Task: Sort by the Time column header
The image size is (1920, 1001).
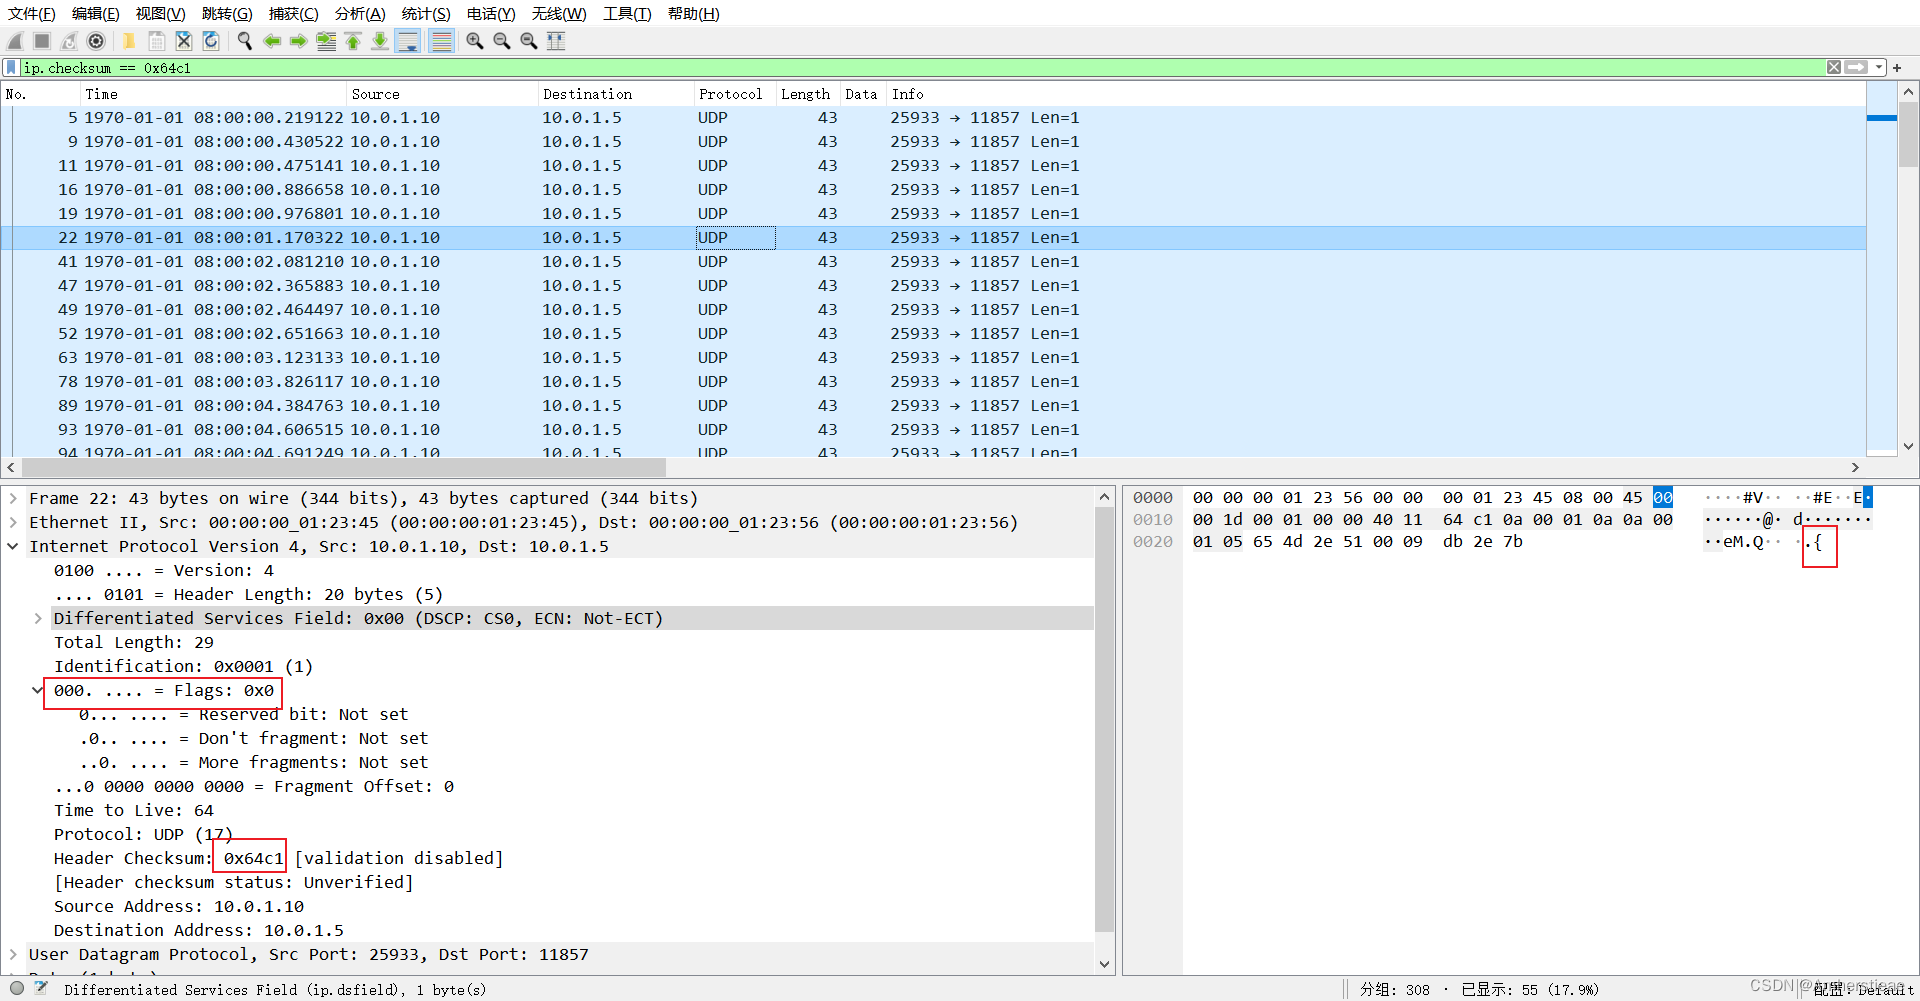Action: coord(213,94)
